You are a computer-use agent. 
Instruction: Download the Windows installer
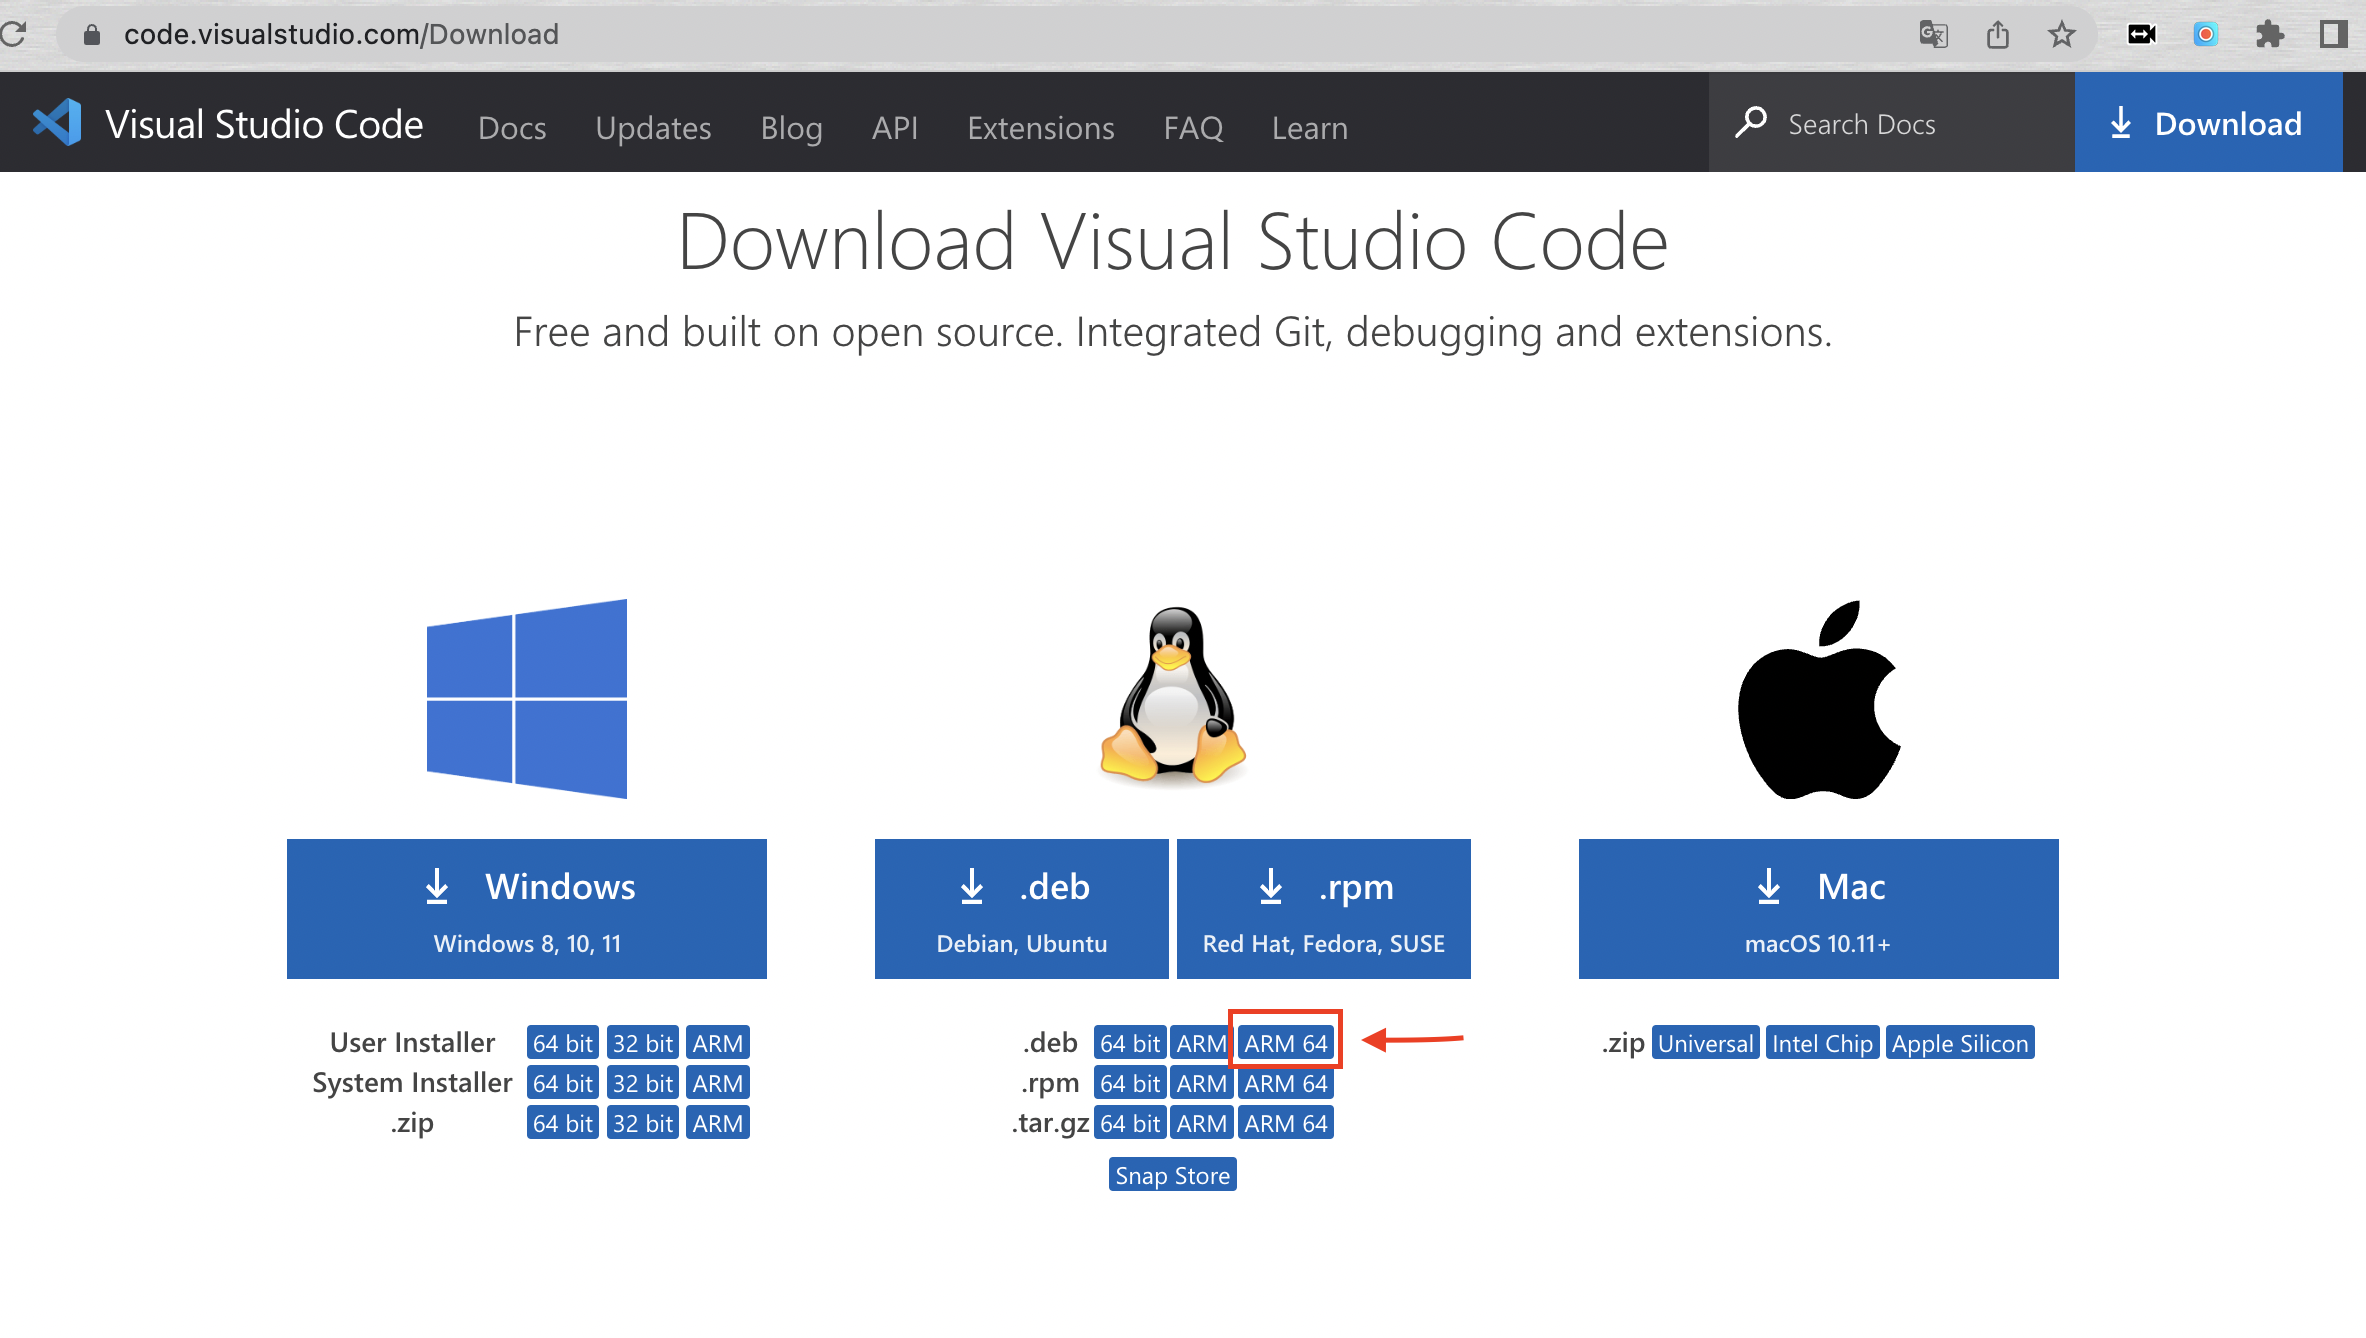click(527, 909)
